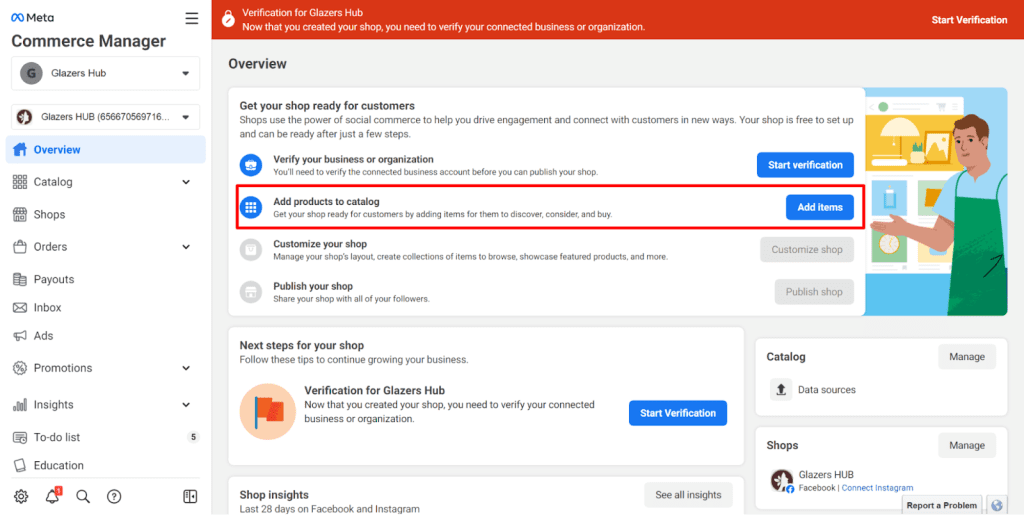Click the Meta logo

tap(33, 18)
